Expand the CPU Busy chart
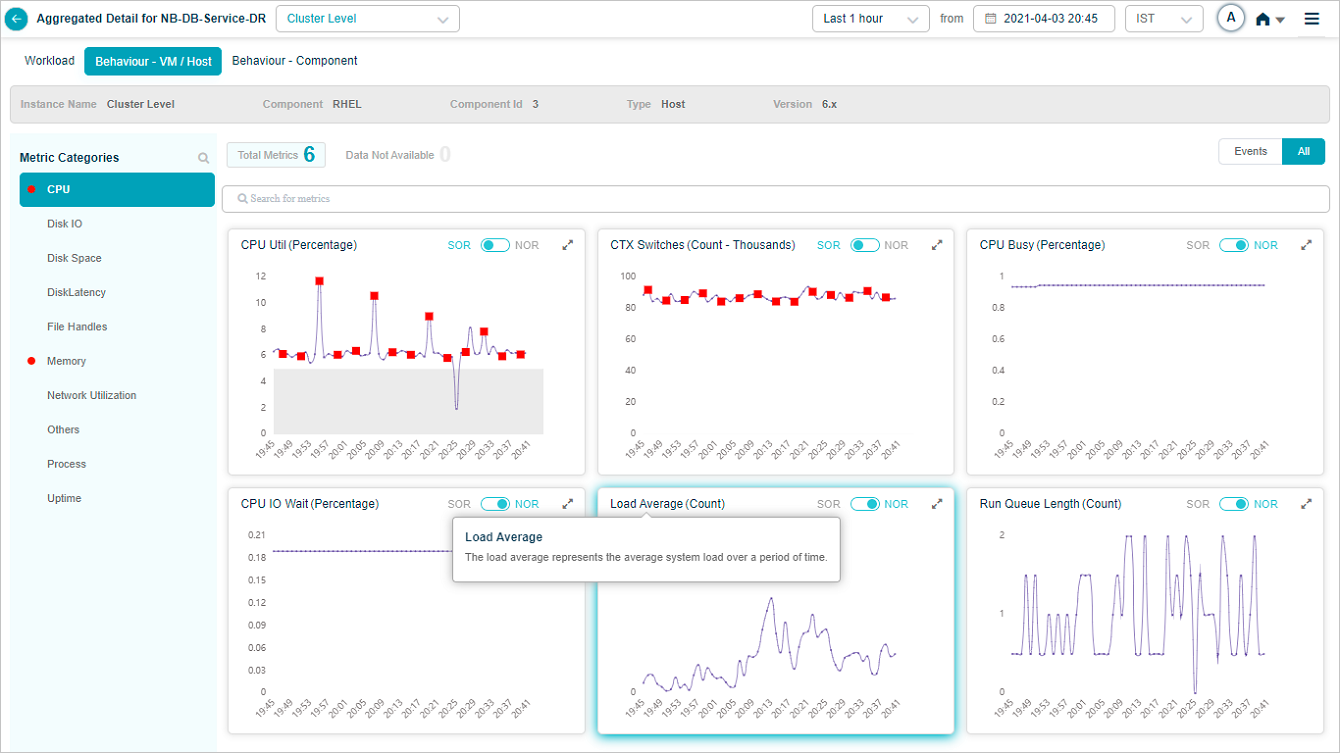Viewport: 1340px width, 753px height. click(x=1306, y=245)
